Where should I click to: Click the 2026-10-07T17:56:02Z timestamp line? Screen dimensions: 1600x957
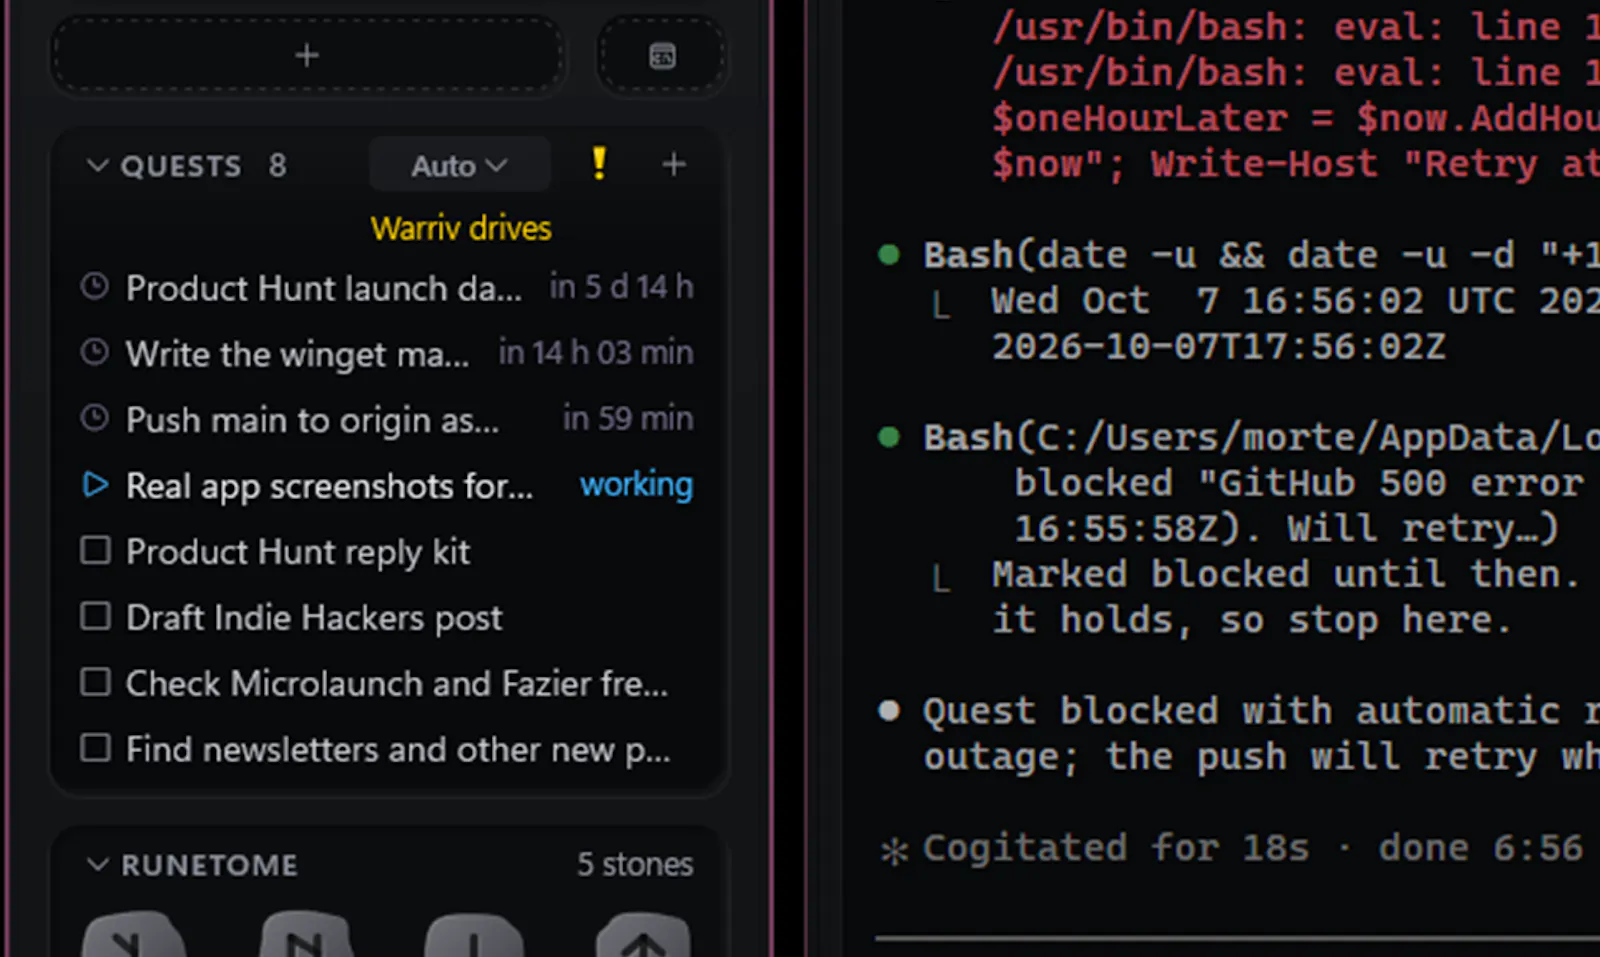tap(1219, 347)
